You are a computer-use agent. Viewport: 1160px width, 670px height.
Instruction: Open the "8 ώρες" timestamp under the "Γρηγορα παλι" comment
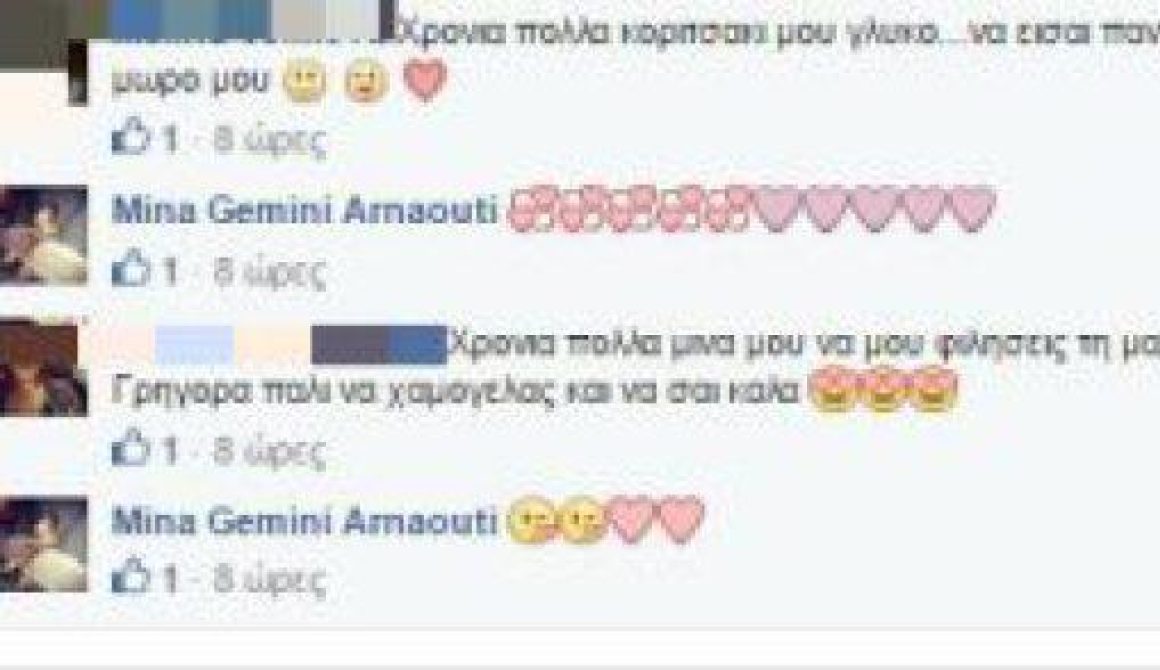pos(270,450)
